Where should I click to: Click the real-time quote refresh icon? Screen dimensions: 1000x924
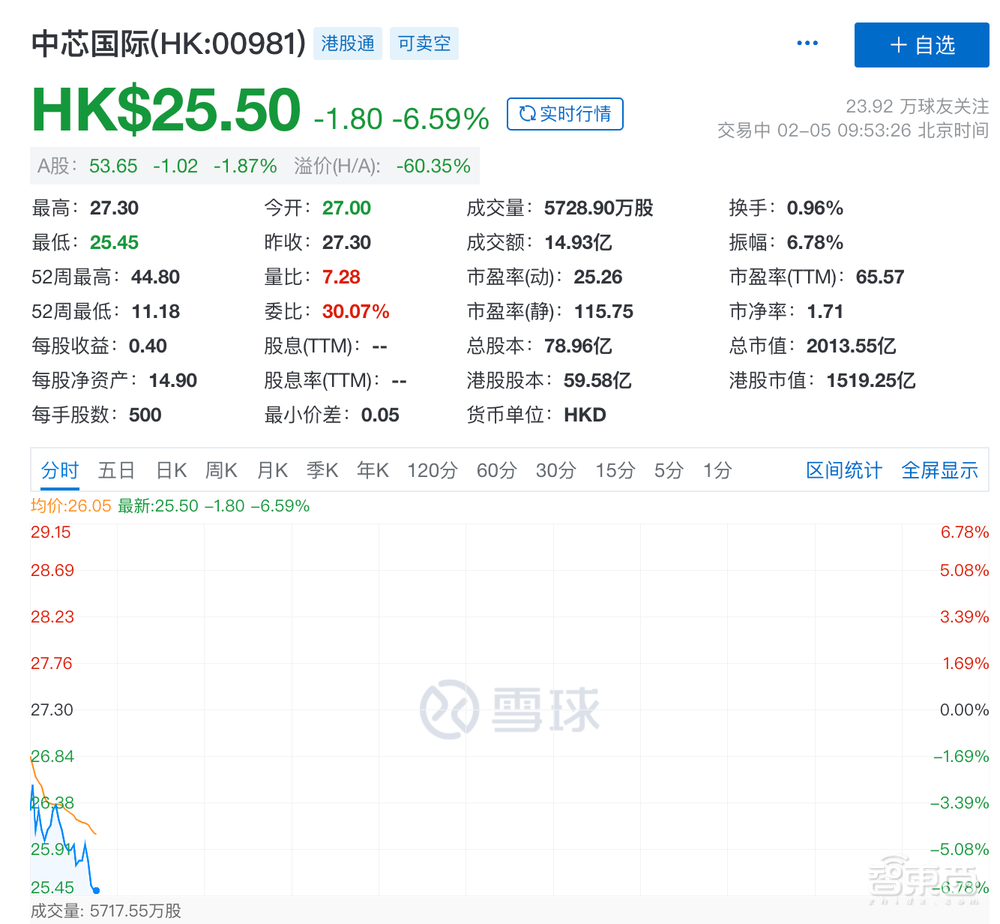click(x=527, y=114)
